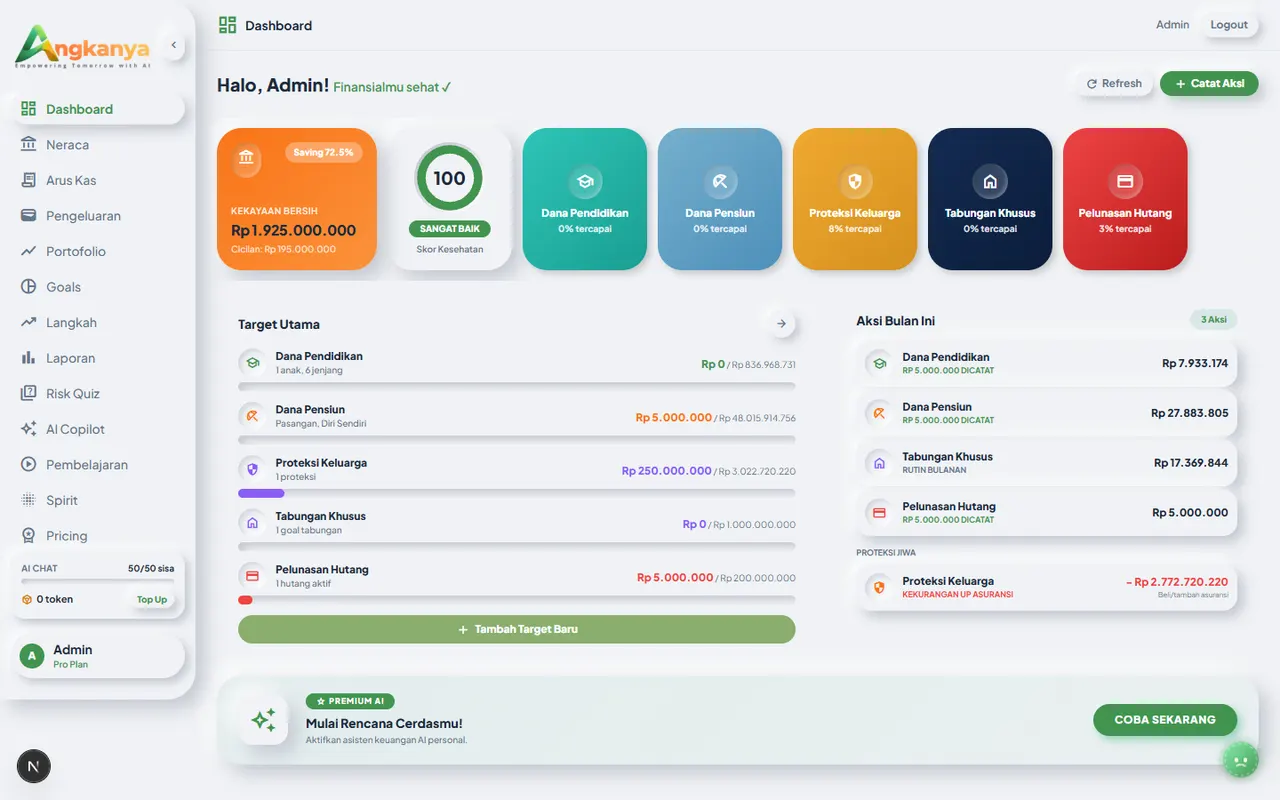Click the Refresh button

[1114, 84]
